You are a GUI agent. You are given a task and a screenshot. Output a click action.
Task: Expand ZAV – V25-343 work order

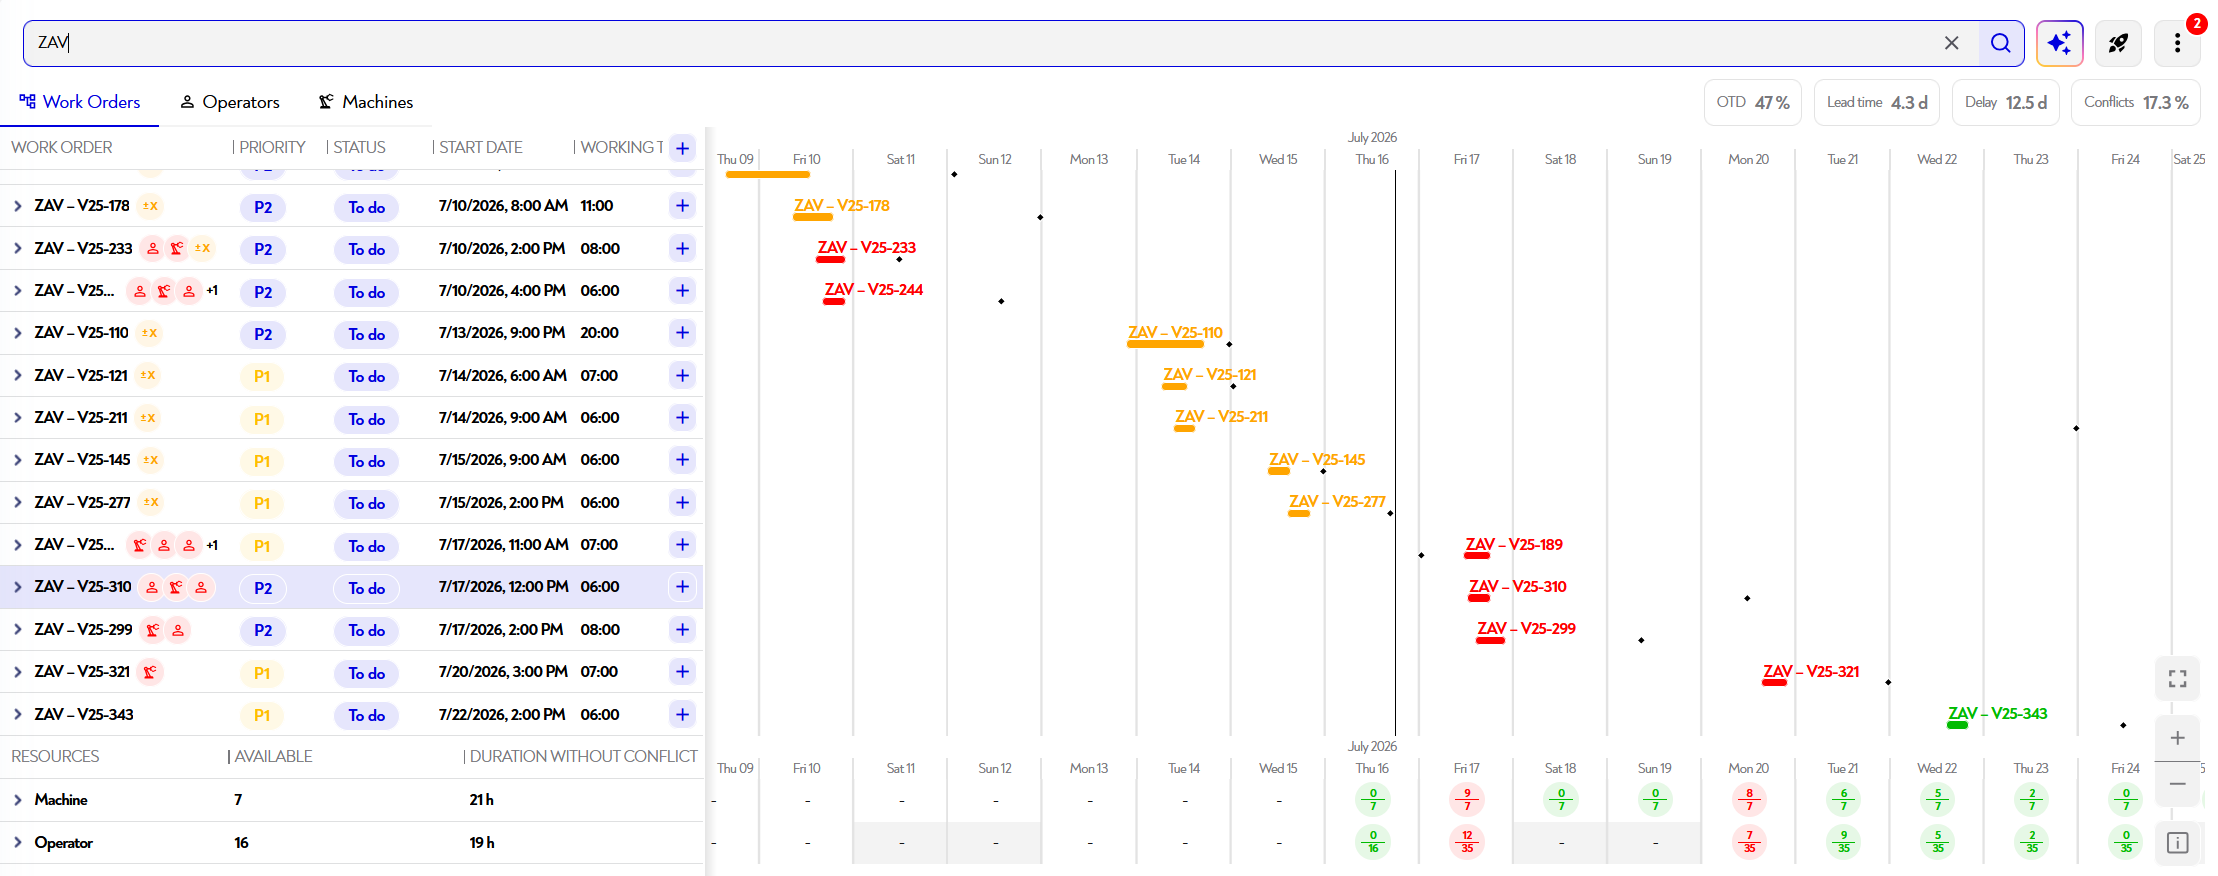pyautogui.click(x=18, y=714)
